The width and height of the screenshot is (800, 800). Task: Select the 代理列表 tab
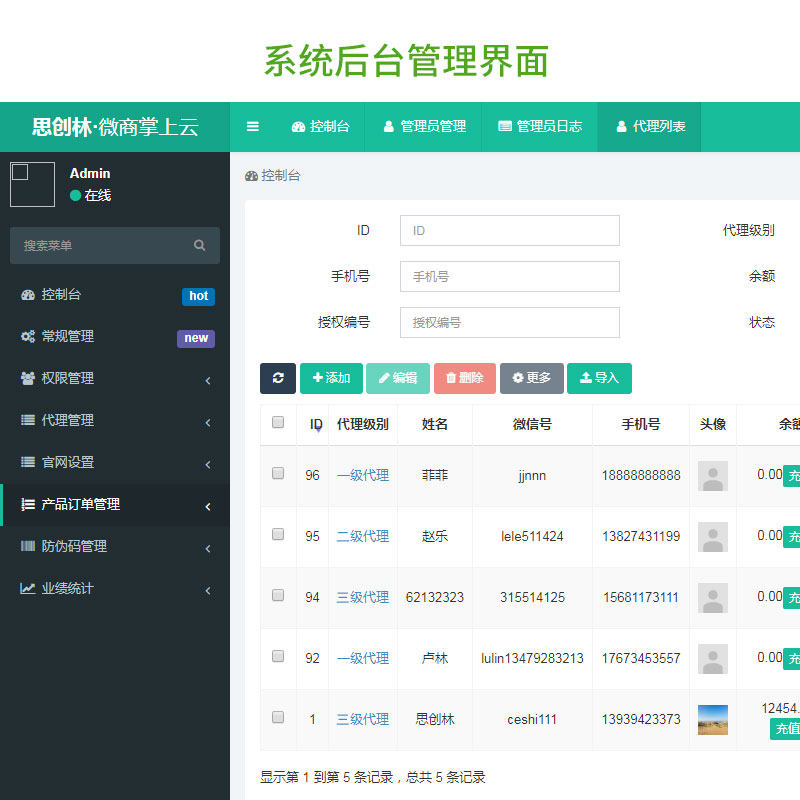click(649, 127)
